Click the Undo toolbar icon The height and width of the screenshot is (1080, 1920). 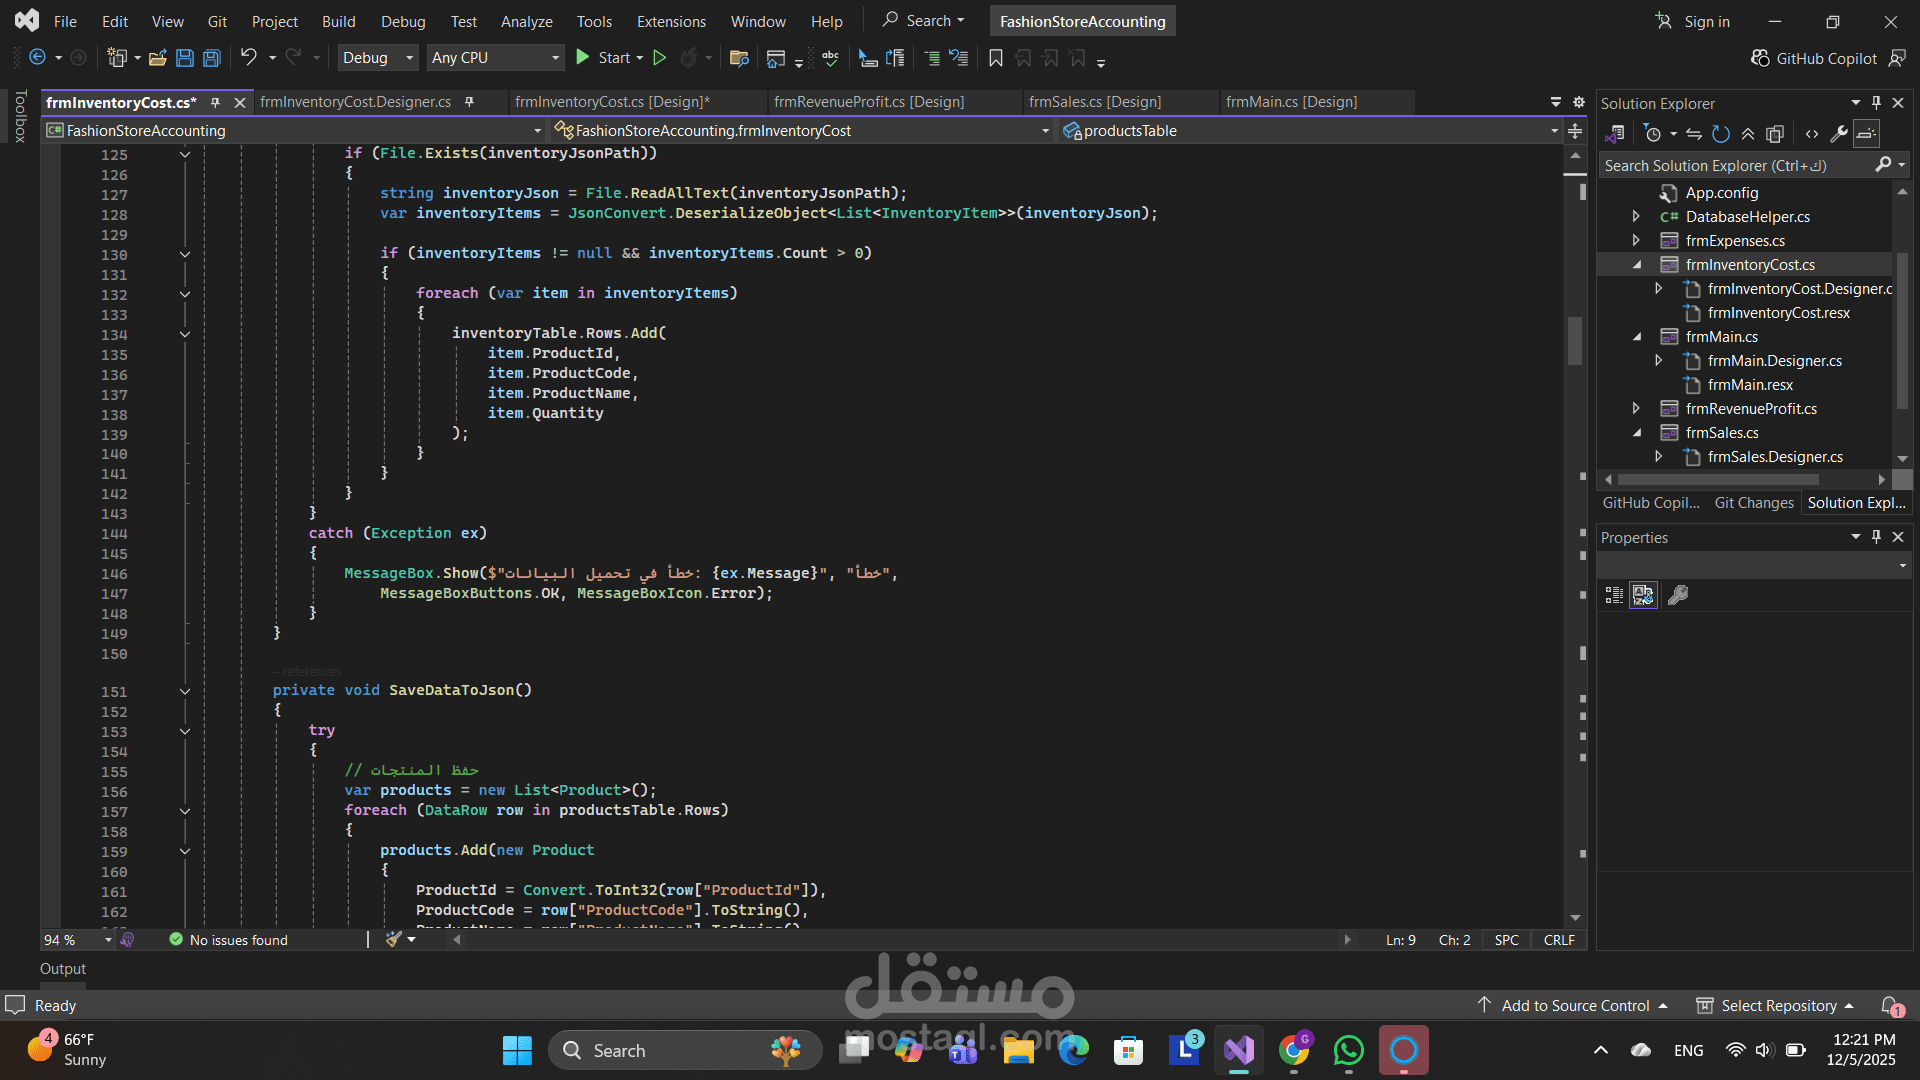coord(248,58)
